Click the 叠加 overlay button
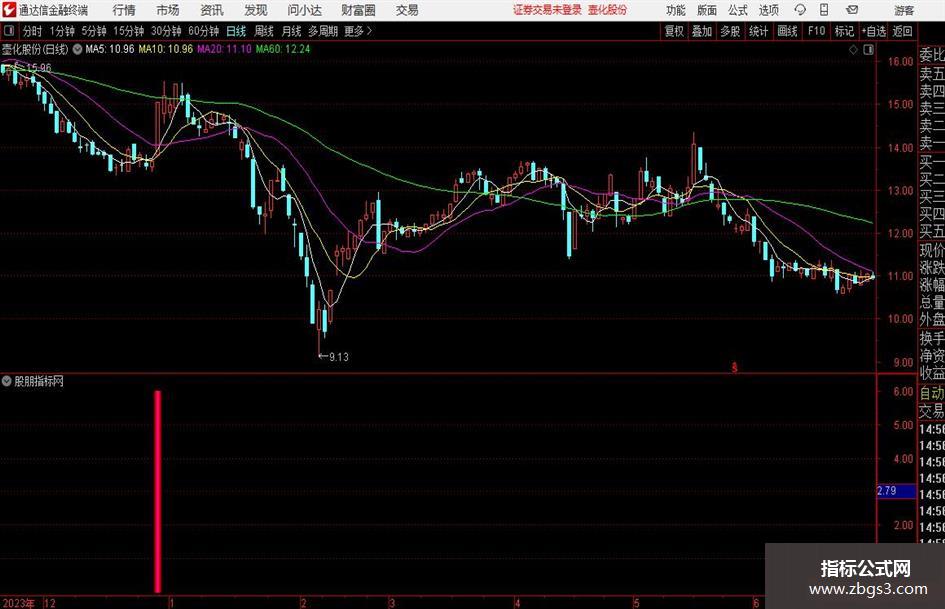The height and width of the screenshot is (609, 945). (x=702, y=31)
